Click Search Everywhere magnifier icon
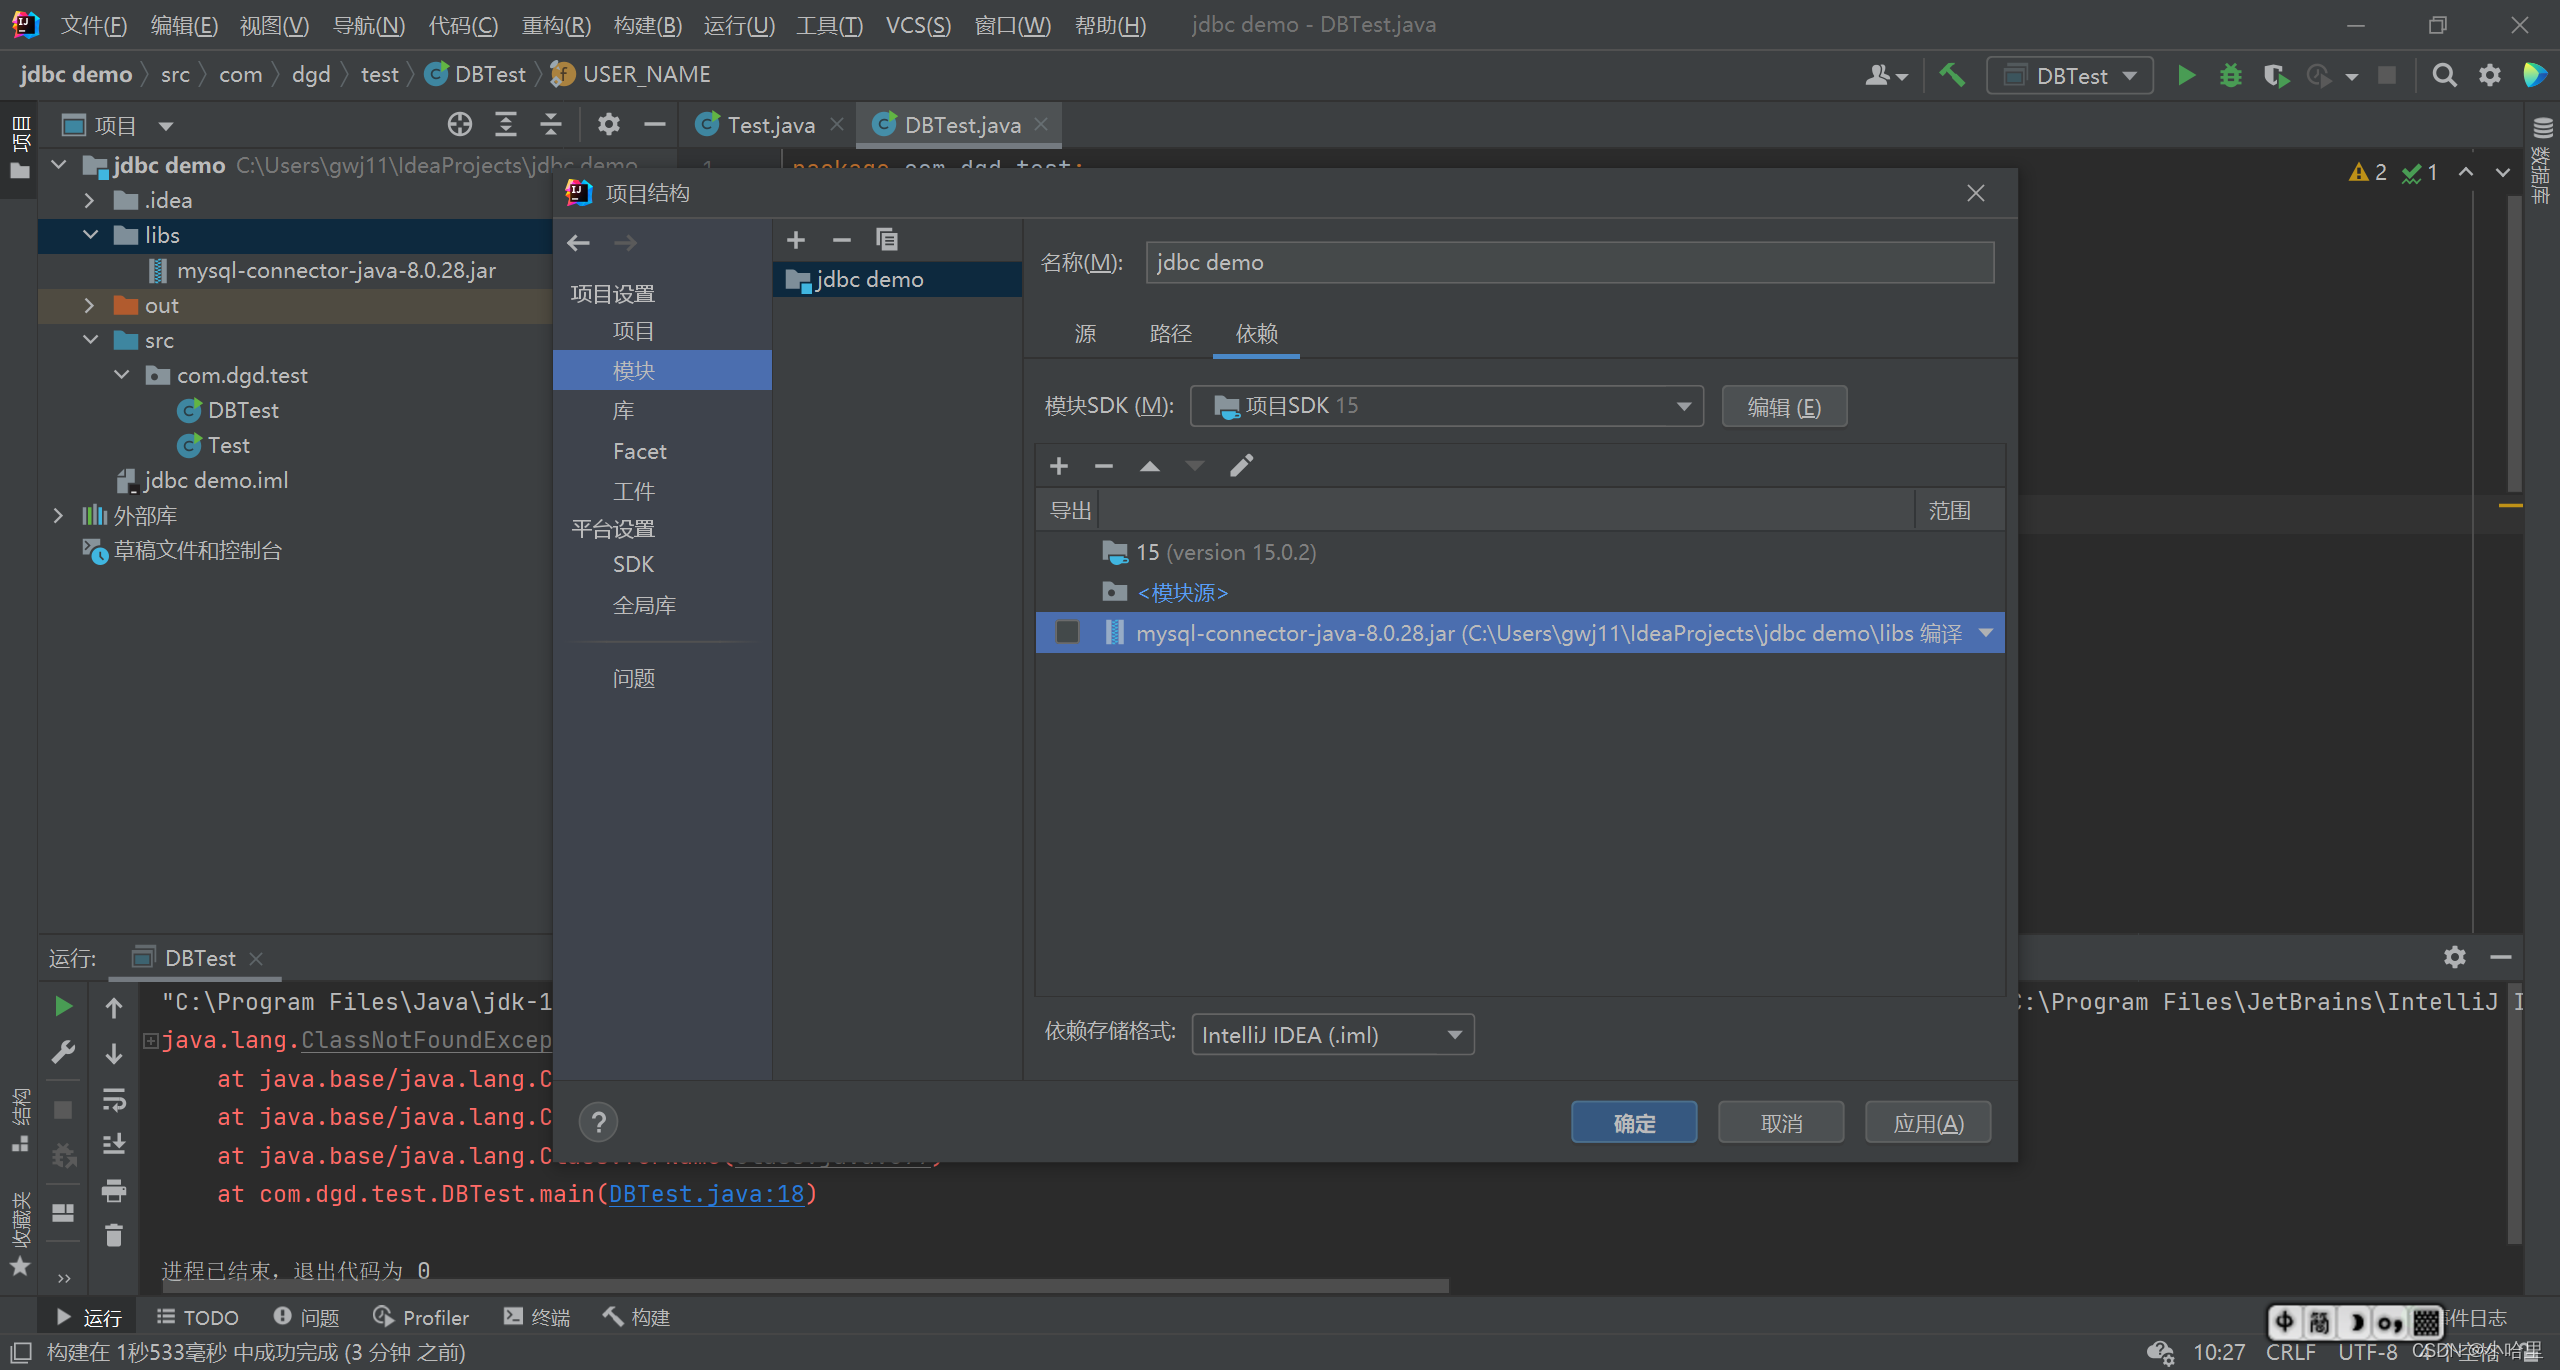This screenshot has height=1370, width=2560. [2444, 76]
